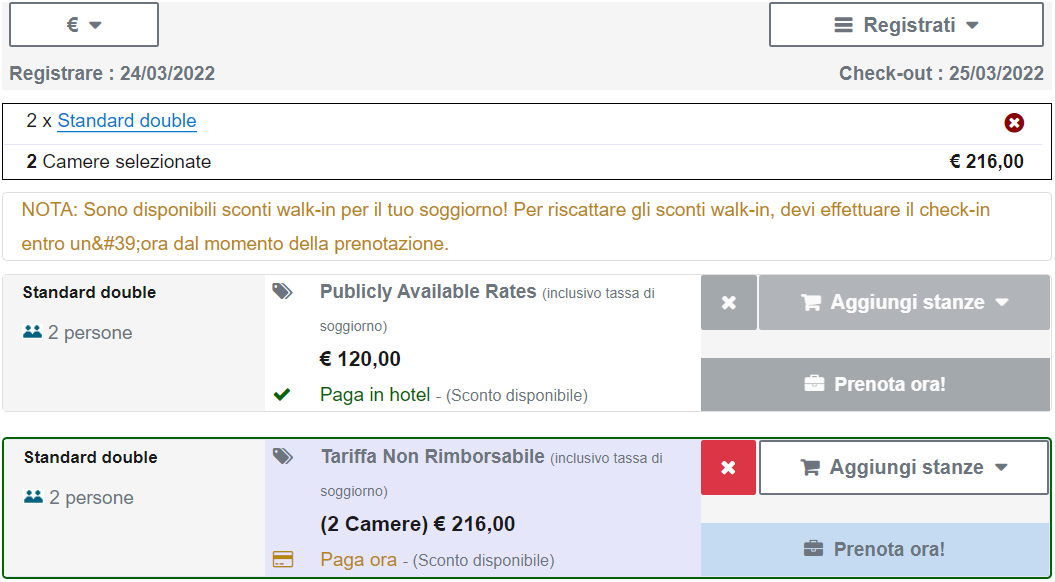Click the Paga ora payment option

(x=358, y=560)
